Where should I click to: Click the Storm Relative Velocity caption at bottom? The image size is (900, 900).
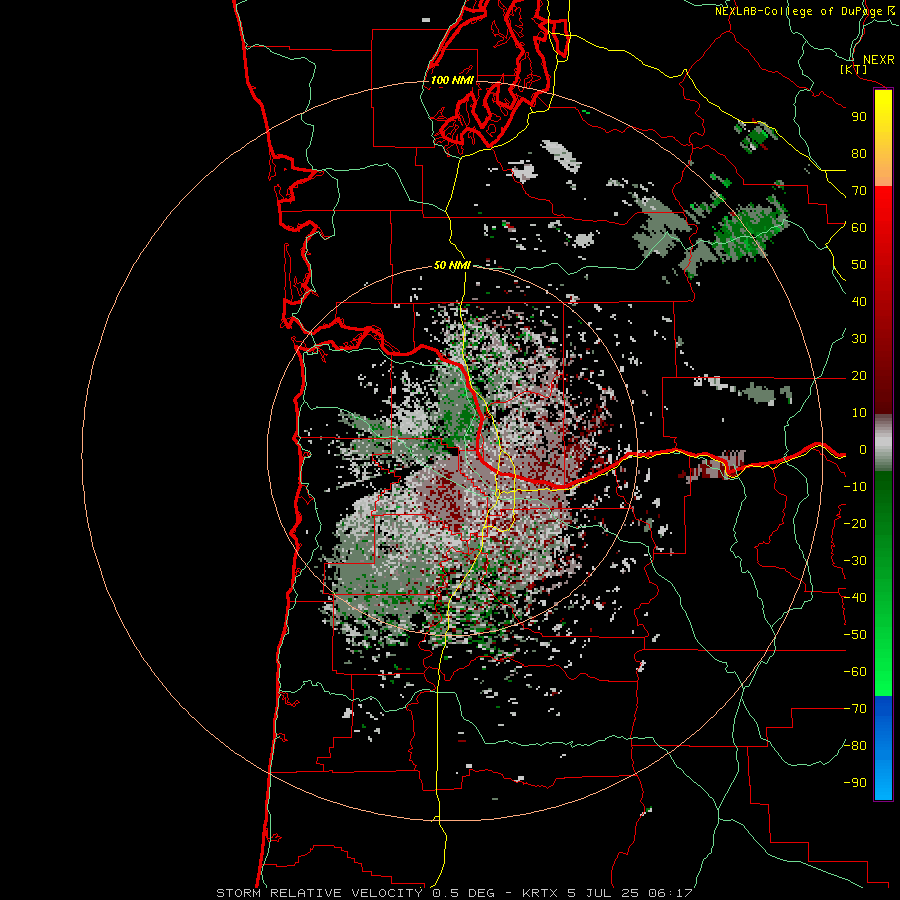tap(454, 893)
